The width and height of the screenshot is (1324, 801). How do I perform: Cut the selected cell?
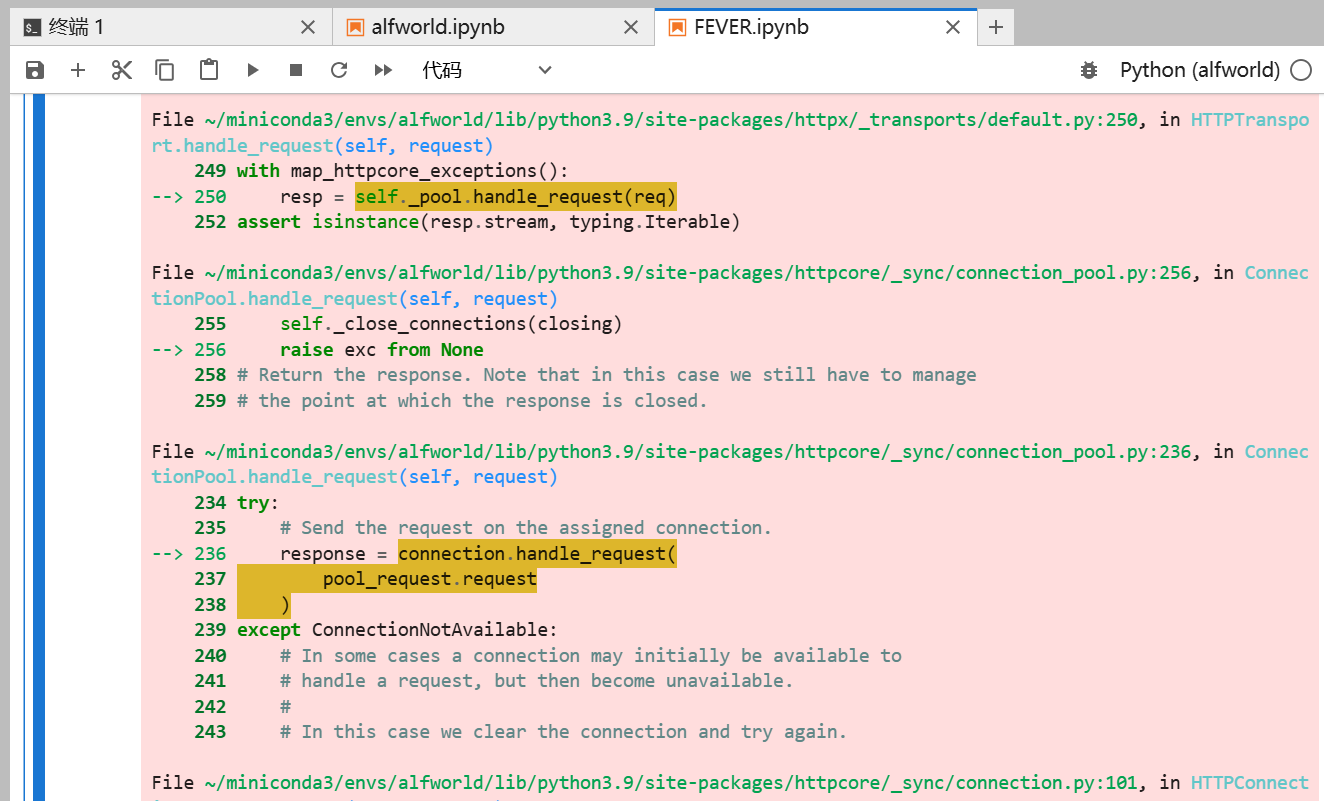tap(121, 70)
